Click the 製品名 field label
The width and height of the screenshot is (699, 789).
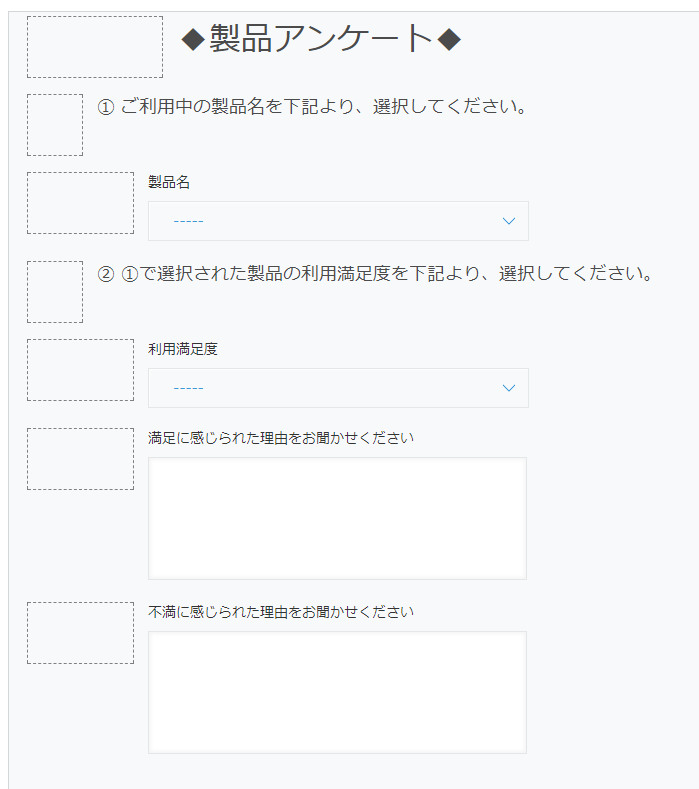(169, 182)
